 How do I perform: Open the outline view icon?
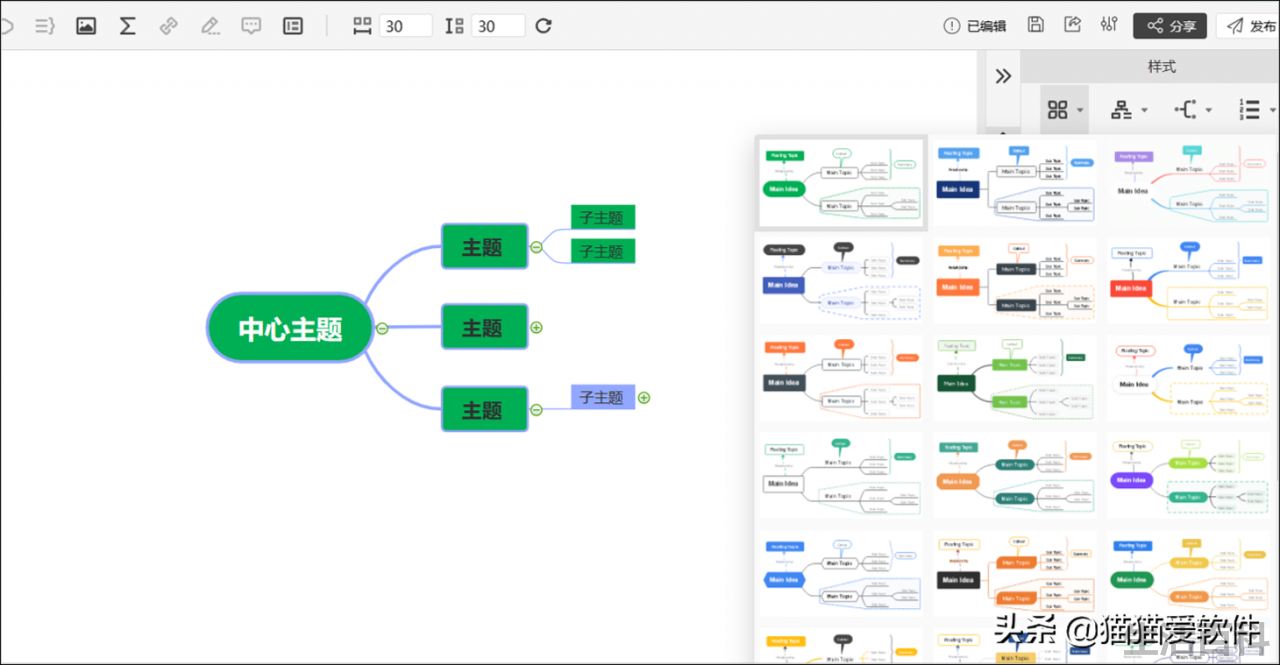pos(293,26)
